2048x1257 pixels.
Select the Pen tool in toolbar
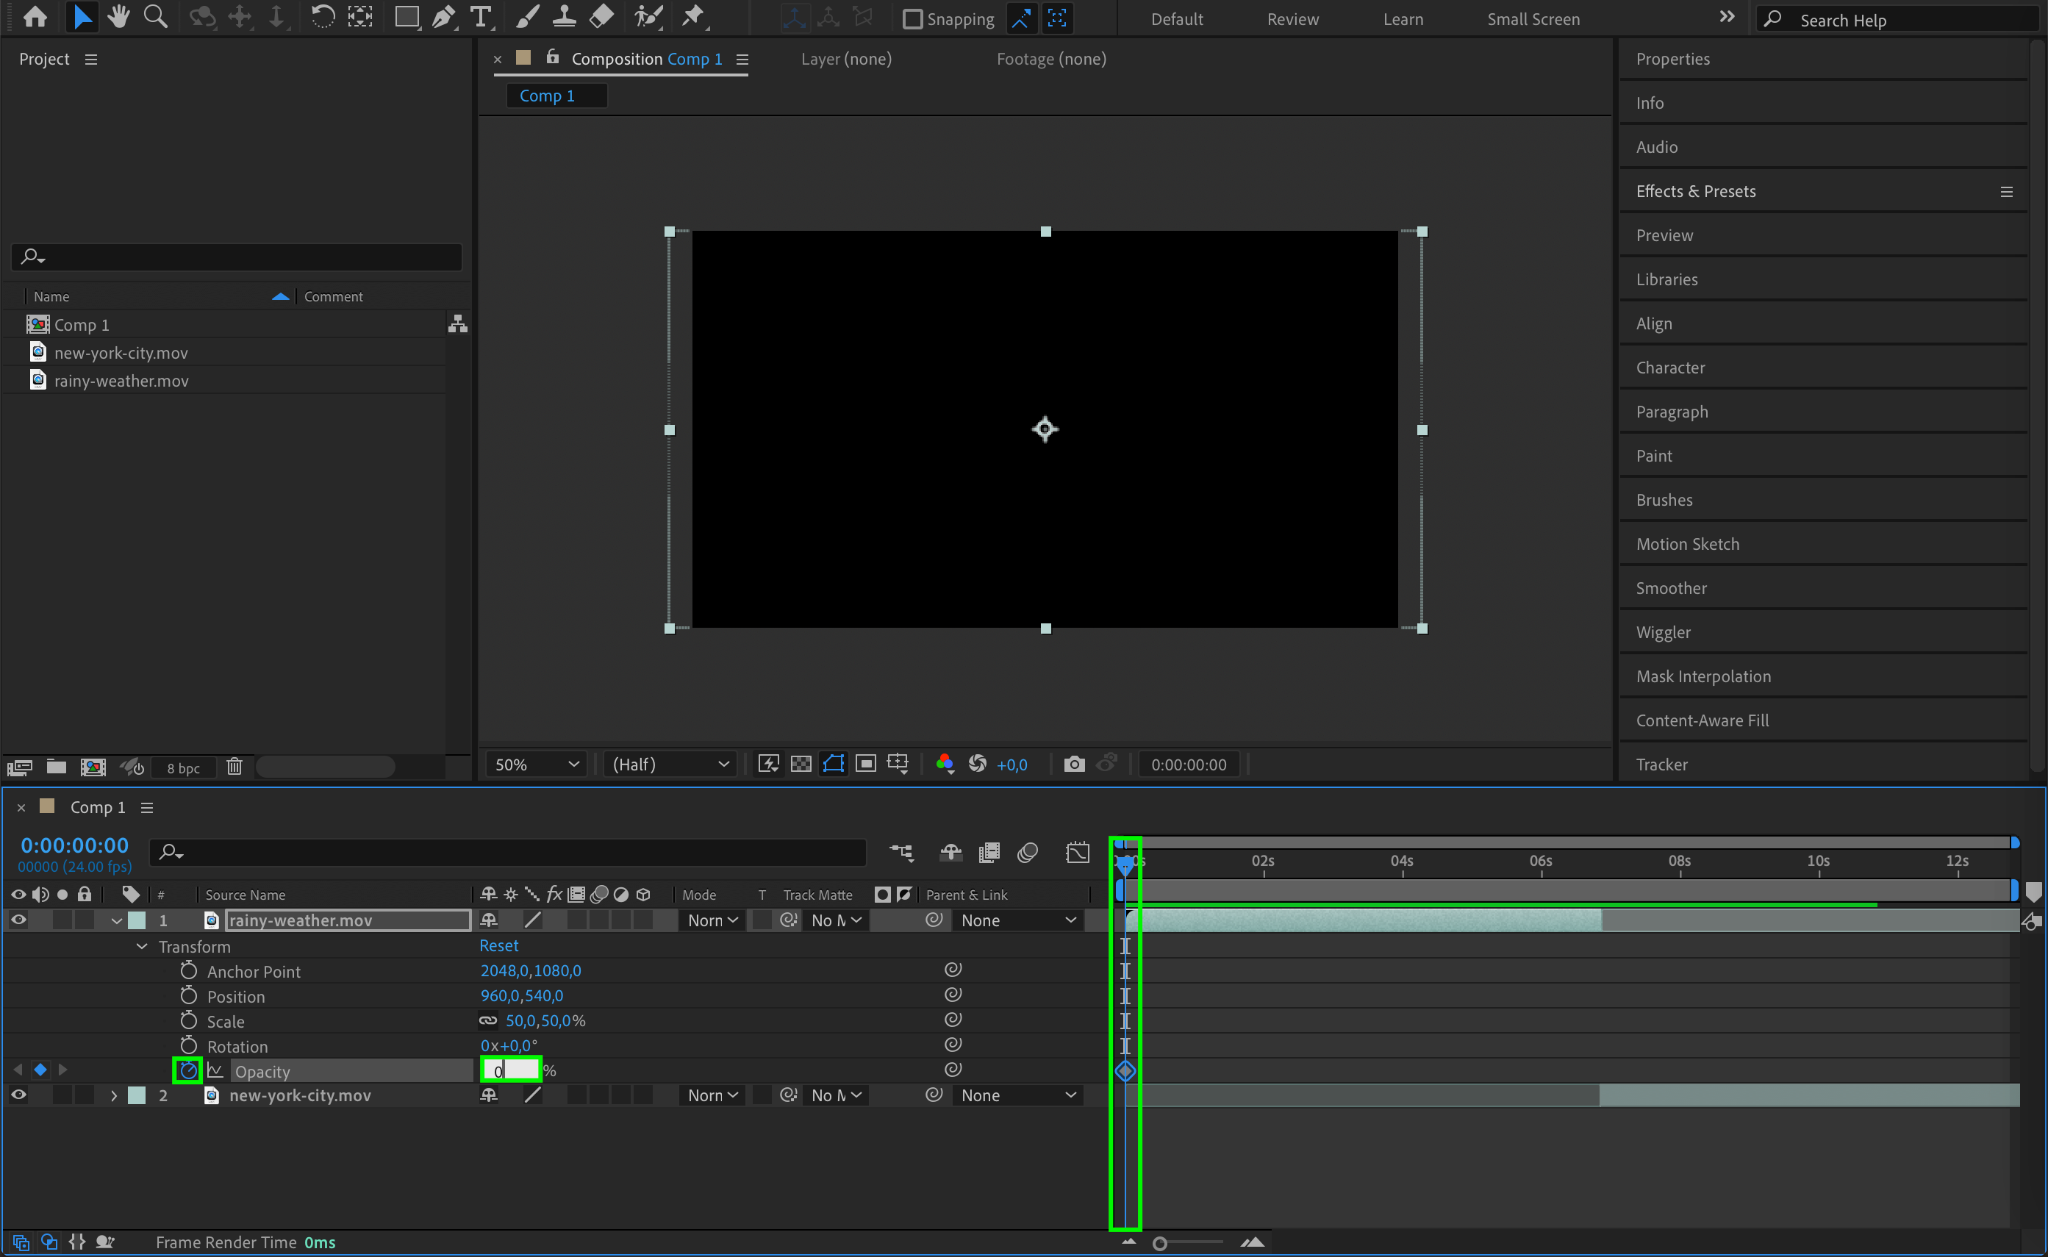click(x=443, y=17)
